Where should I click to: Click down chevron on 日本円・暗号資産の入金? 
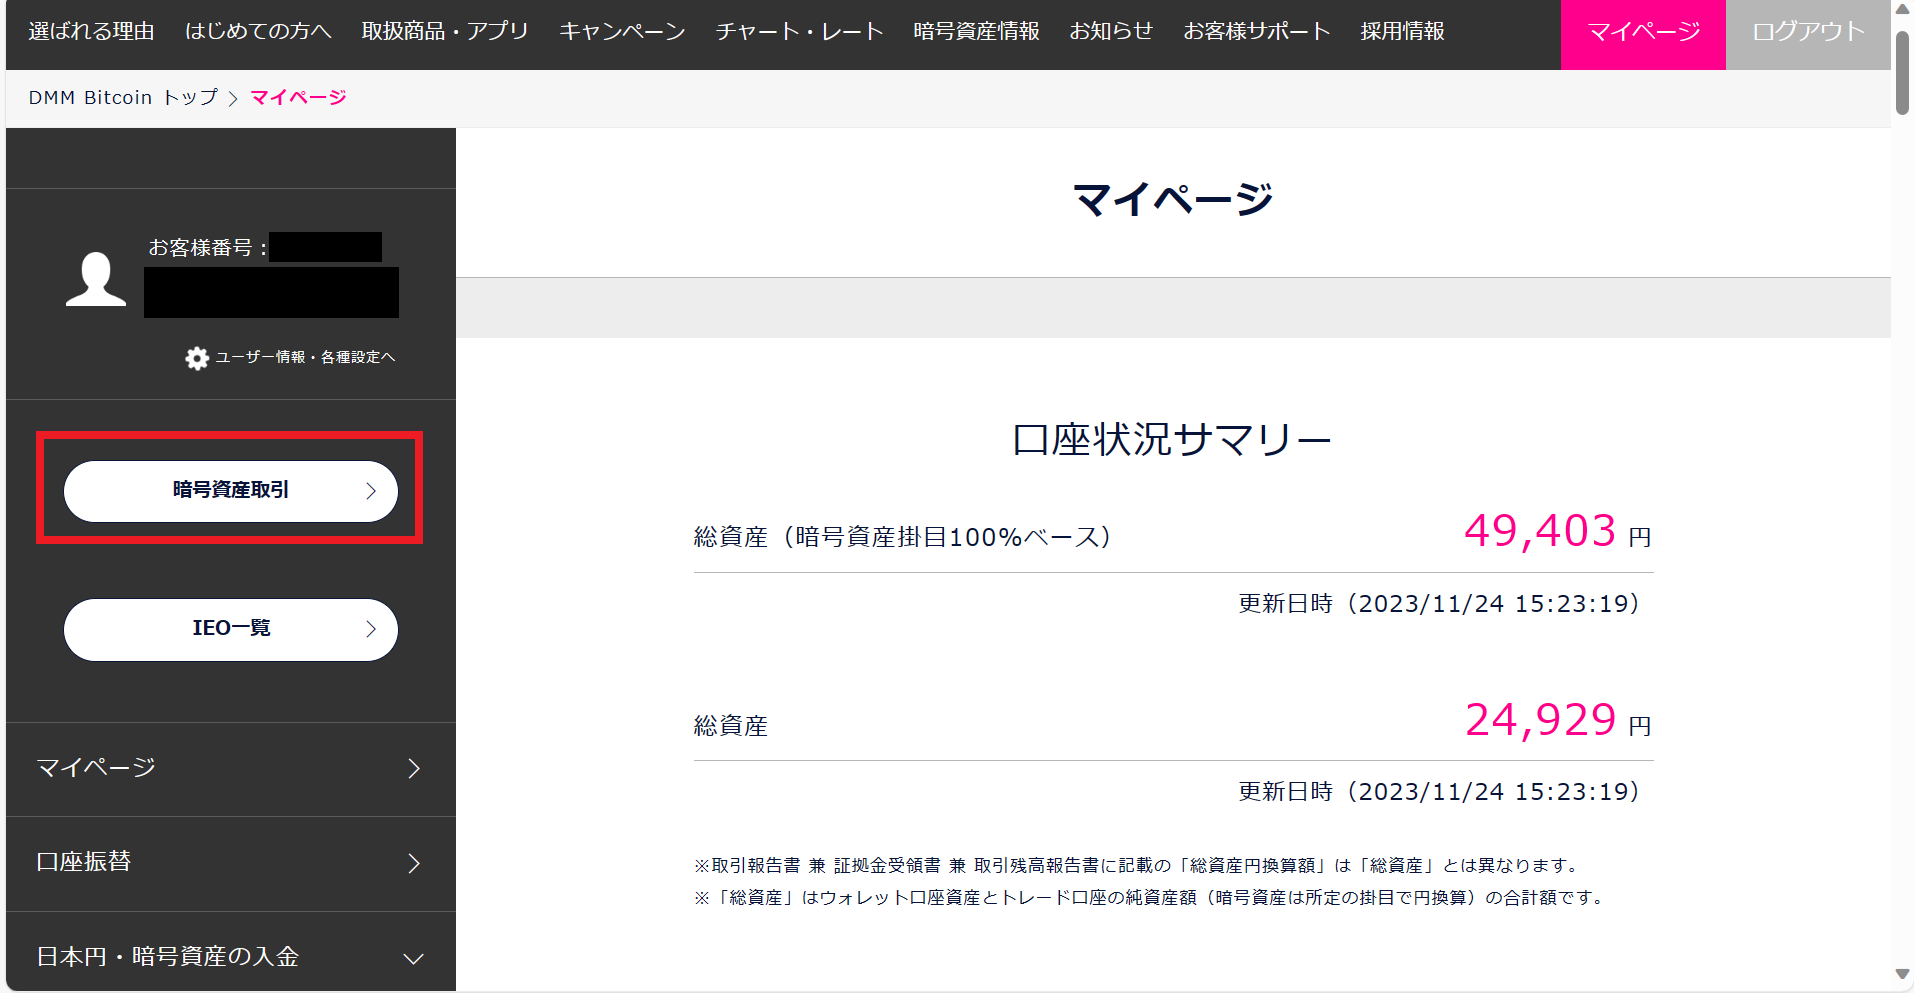click(413, 958)
